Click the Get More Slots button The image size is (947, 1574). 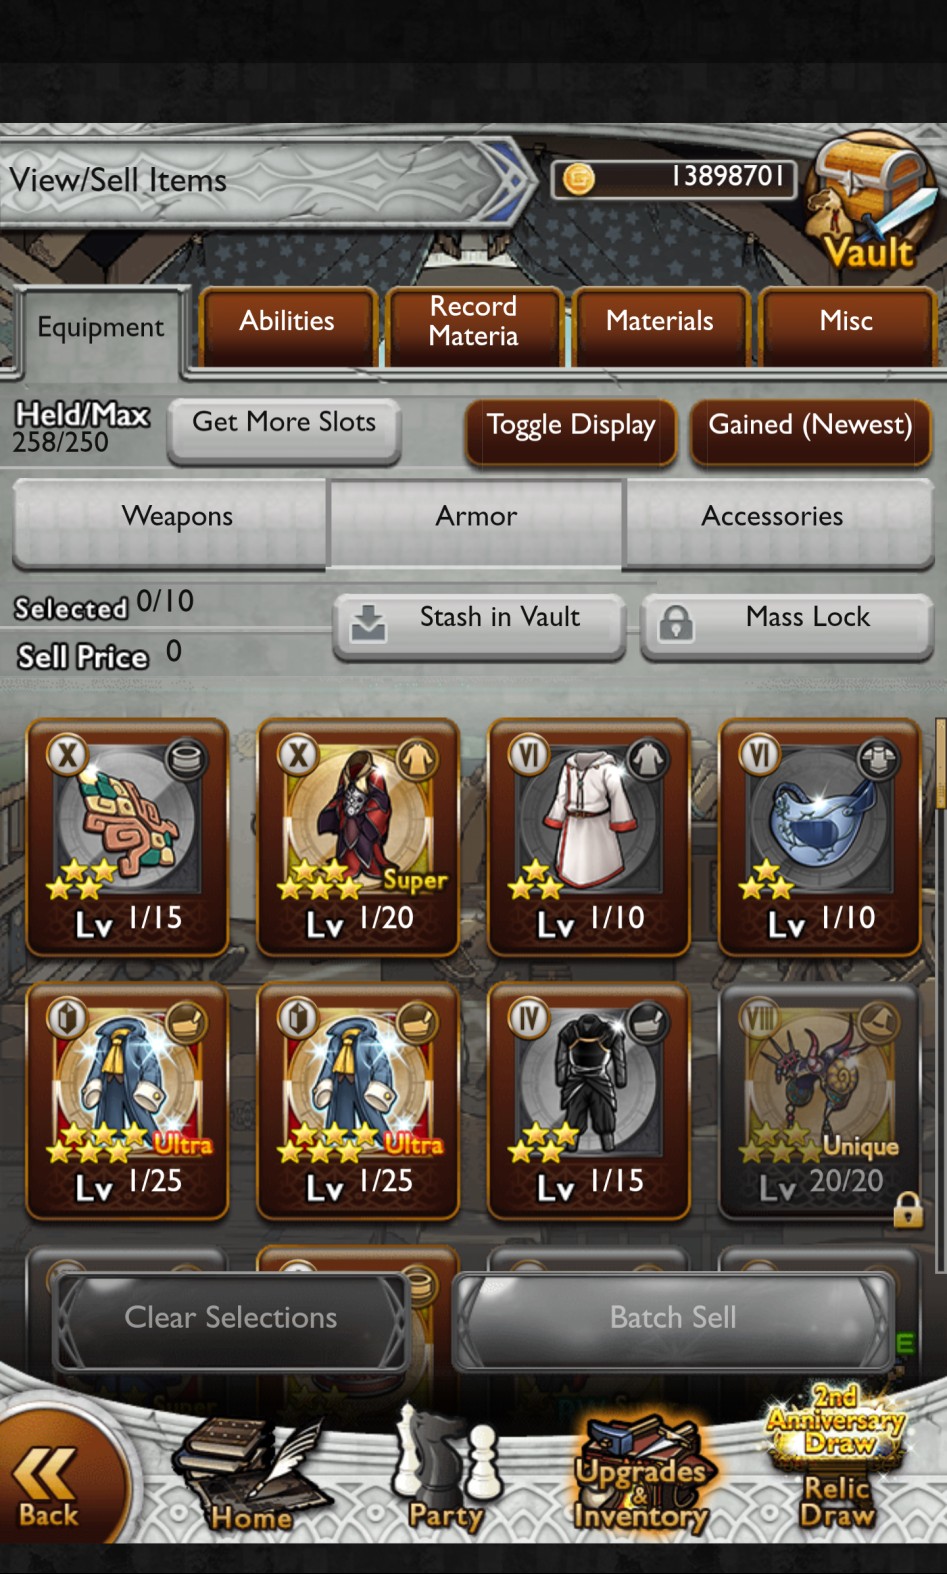(x=284, y=429)
